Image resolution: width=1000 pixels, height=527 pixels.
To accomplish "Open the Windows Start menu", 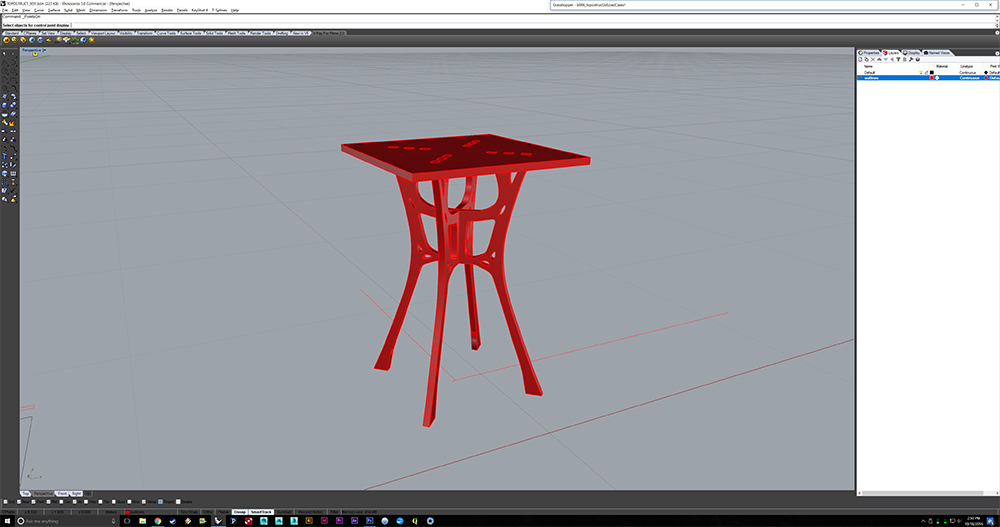I will click(6, 521).
